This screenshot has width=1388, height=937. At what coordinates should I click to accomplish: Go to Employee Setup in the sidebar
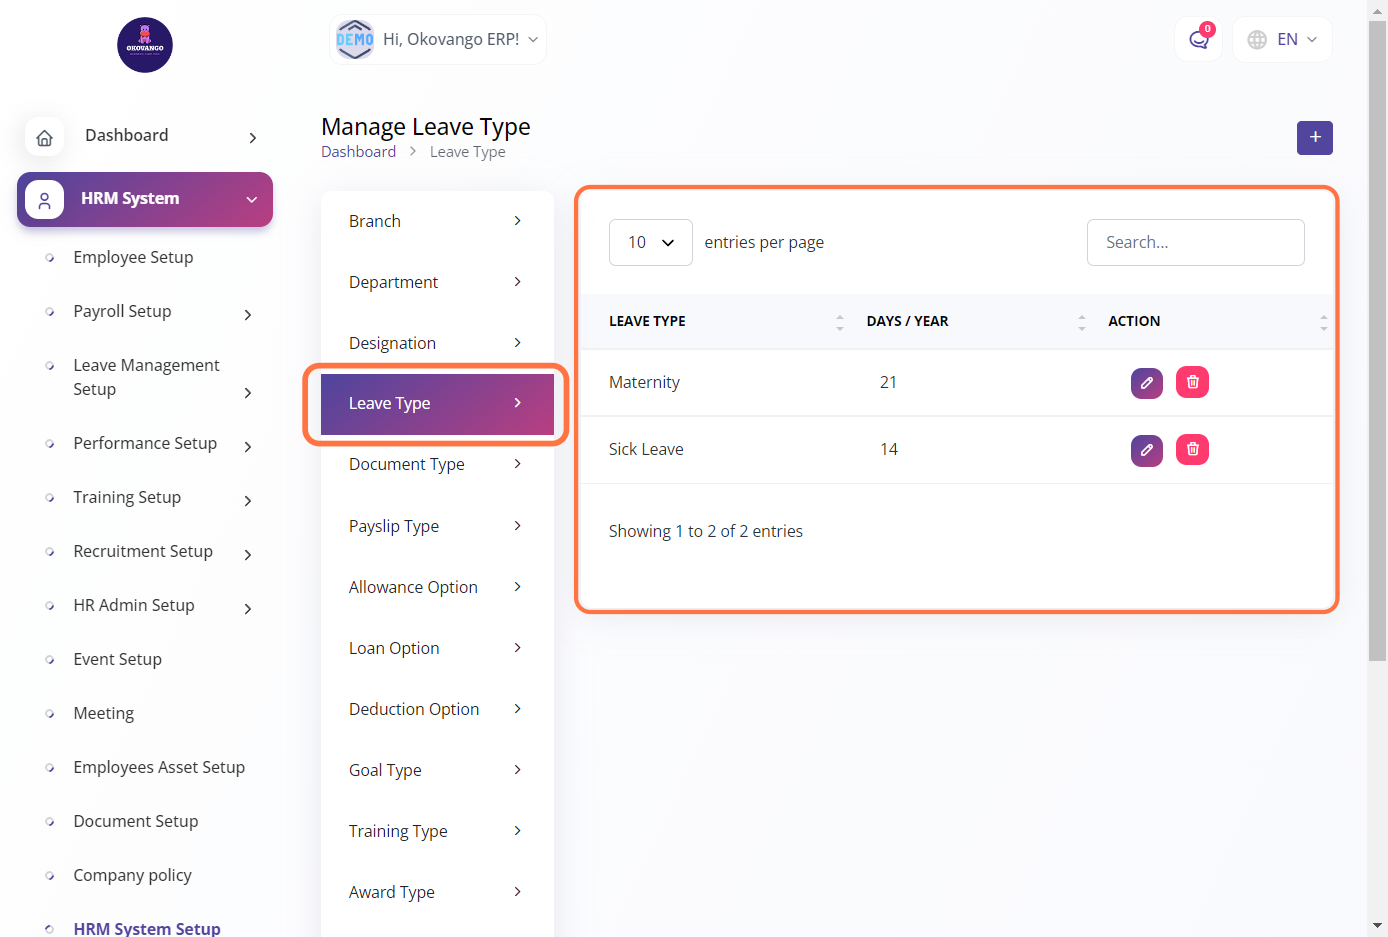pos(133,258)
